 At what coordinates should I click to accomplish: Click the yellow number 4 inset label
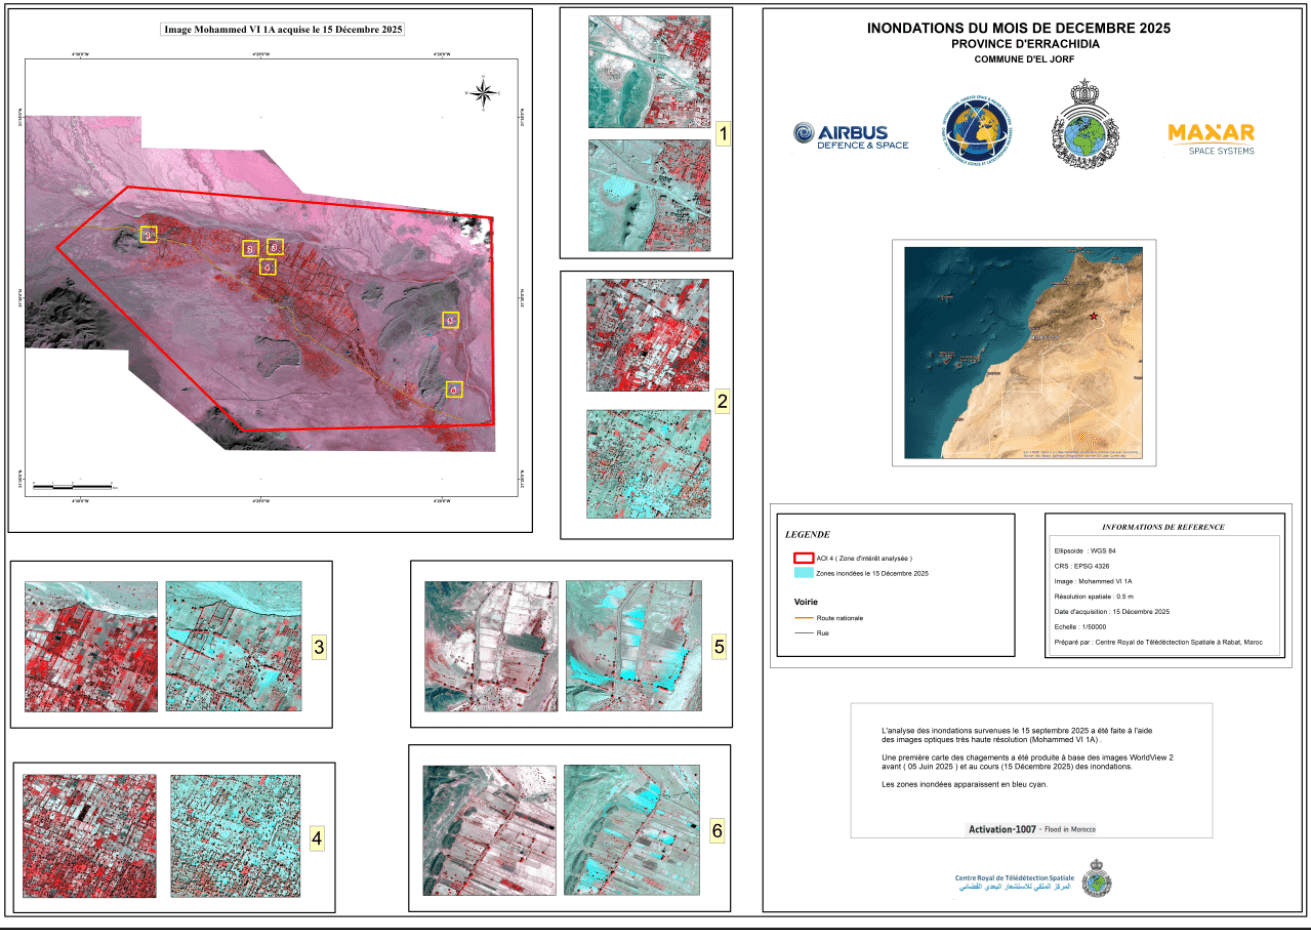pyautogui.click(x=317, y=838)
